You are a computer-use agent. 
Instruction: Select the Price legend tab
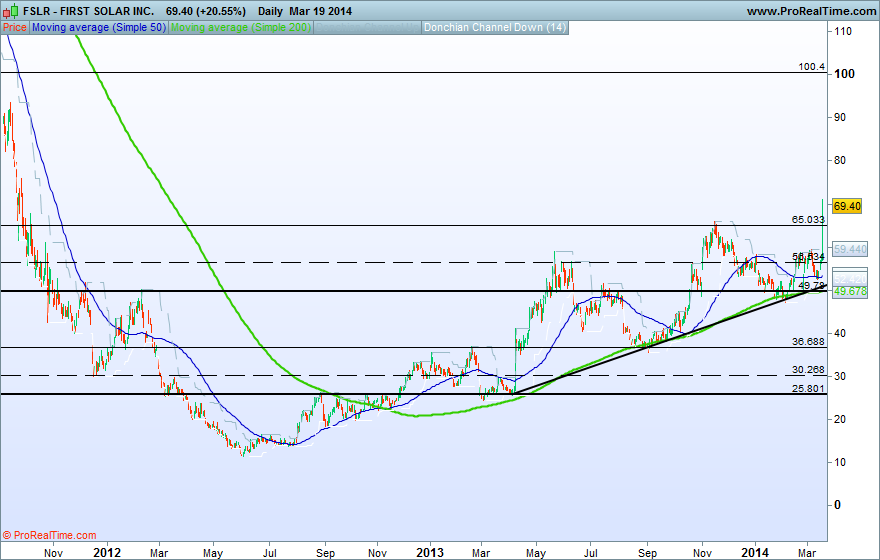[15, 27]
